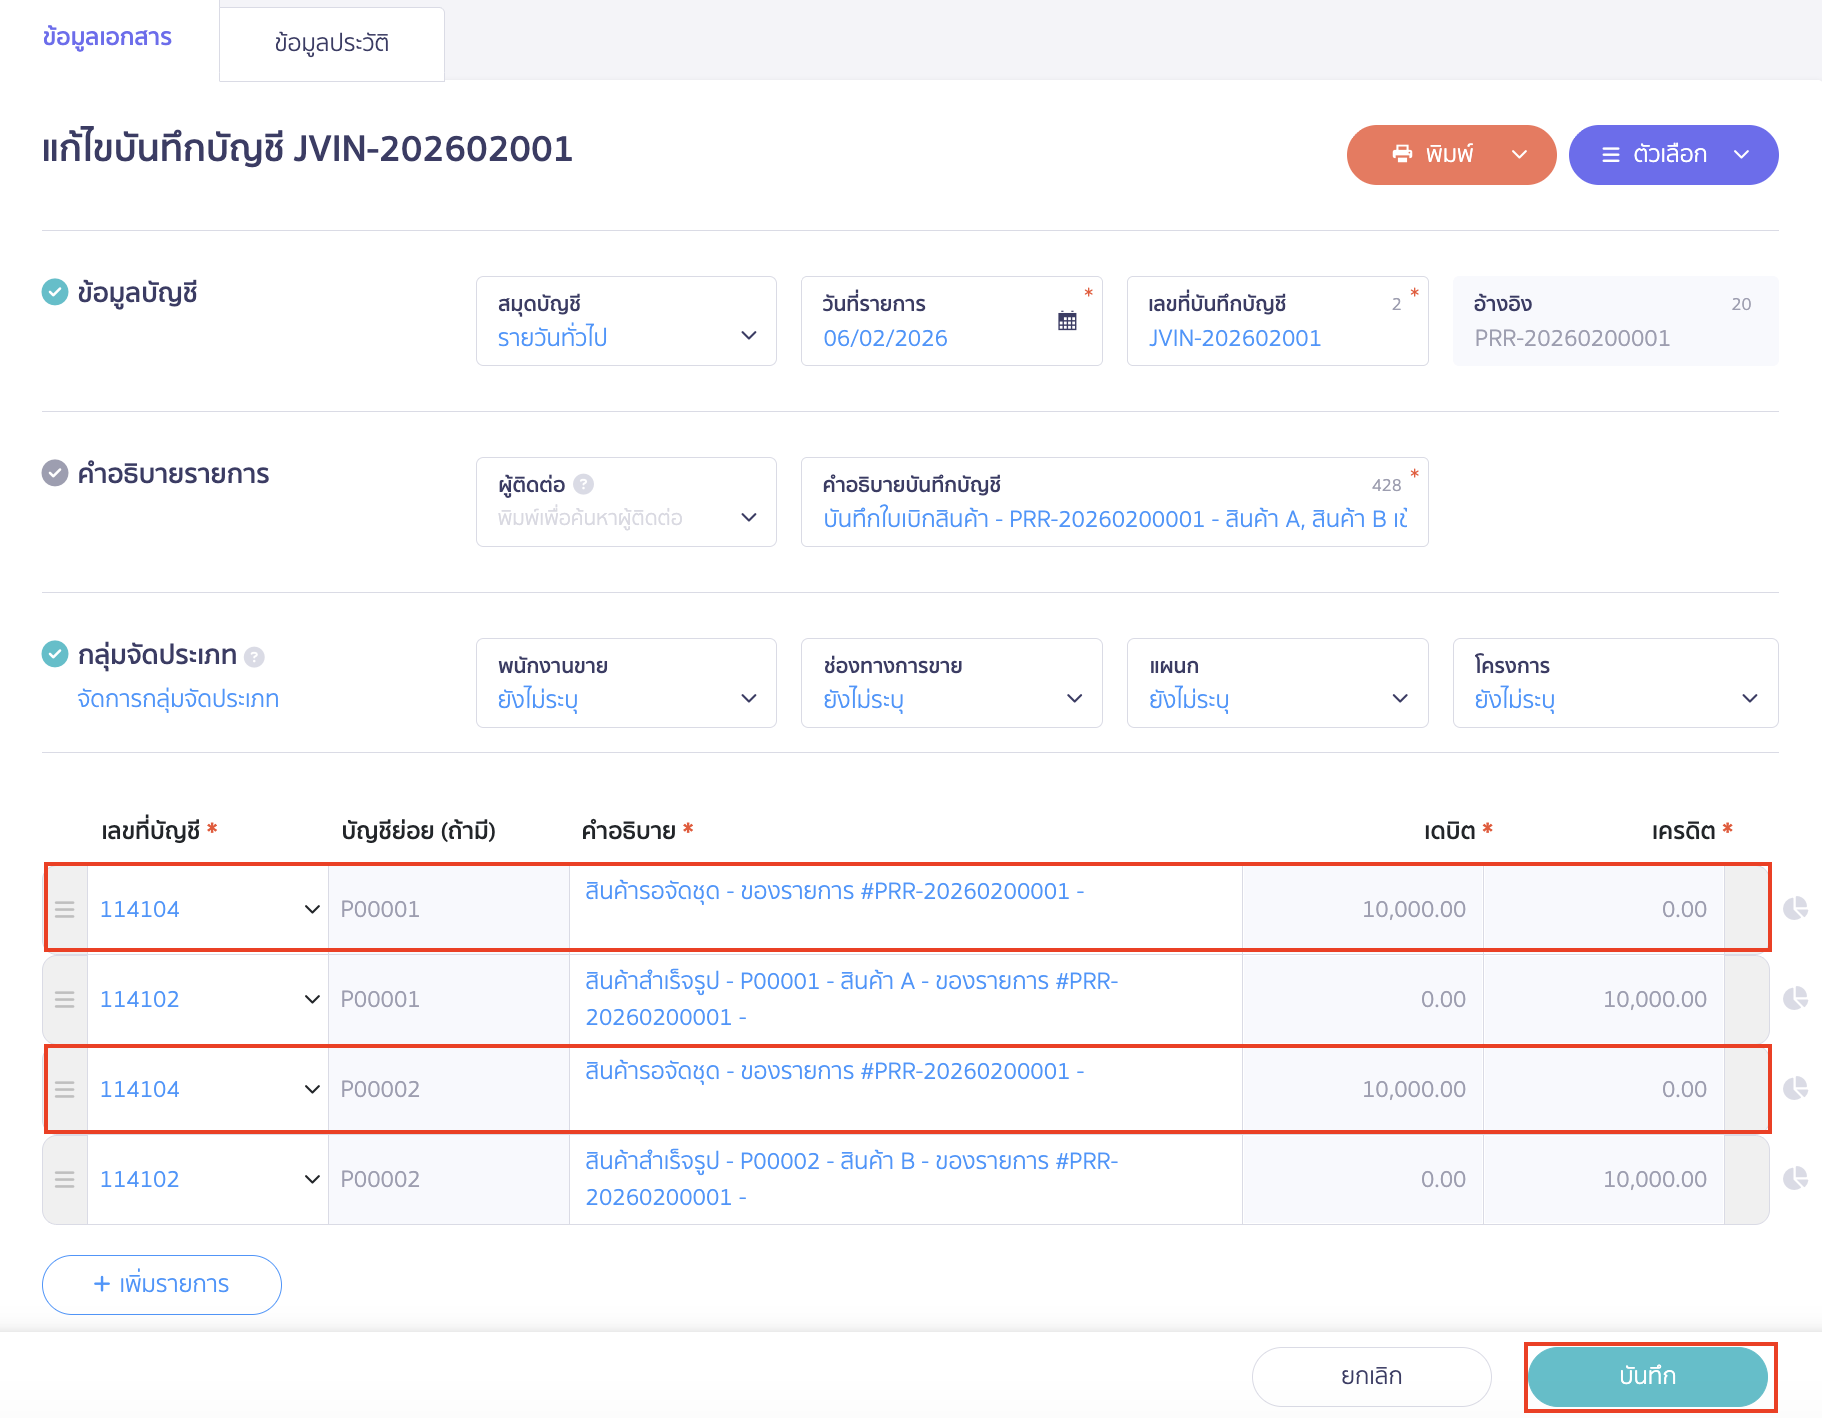The image size is (1822, 1418).
Task: Click the กลุ่มจัดประเภท section check circle
Action: click(x=55, y=654)
